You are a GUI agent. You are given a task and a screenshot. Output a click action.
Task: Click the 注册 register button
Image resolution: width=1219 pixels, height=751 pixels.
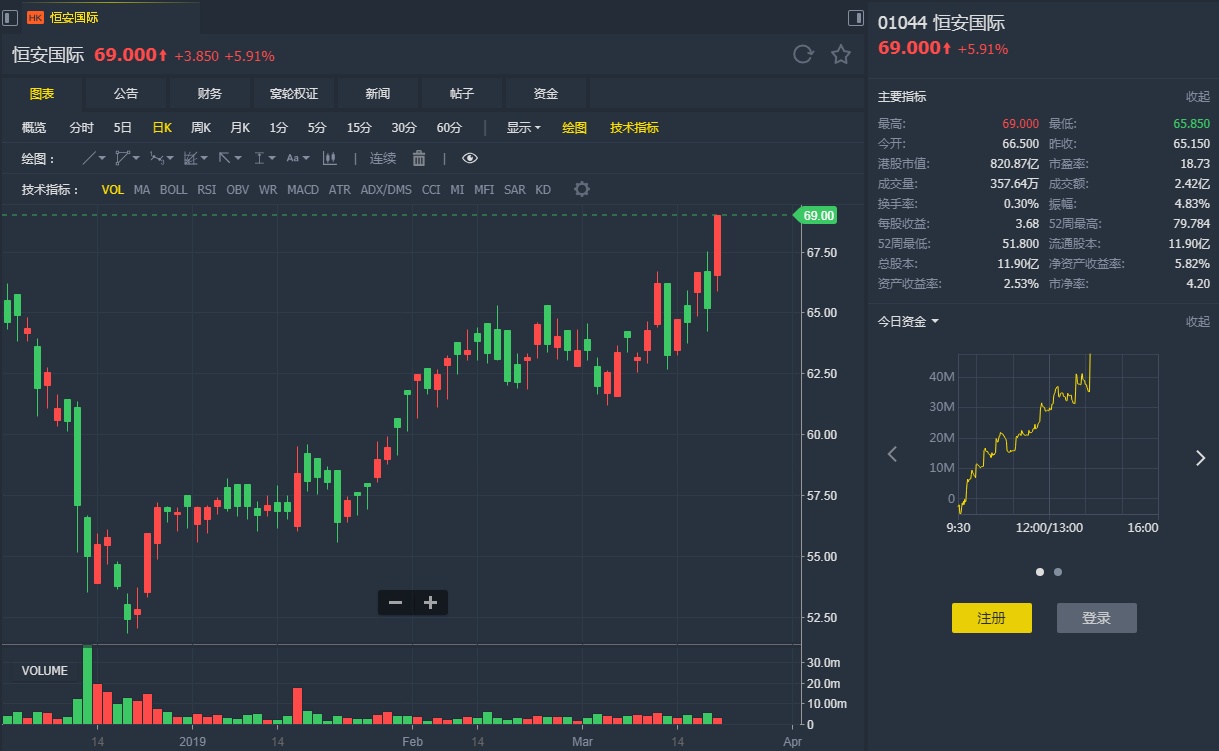pyautogui.click(x=991, y=618)
